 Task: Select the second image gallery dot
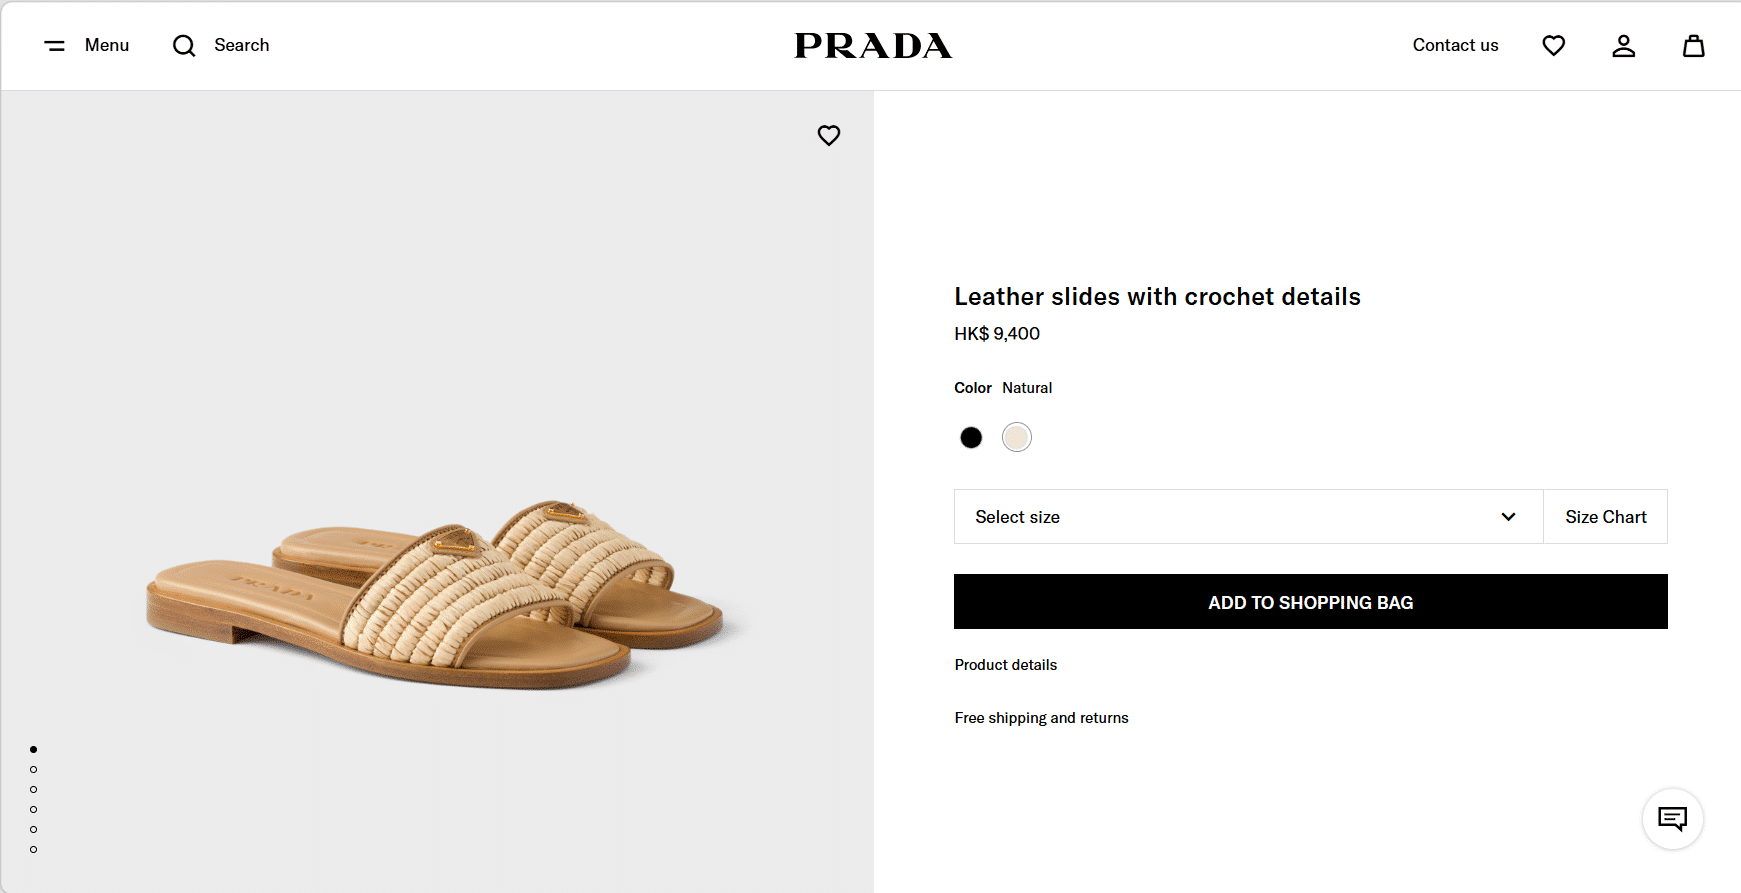34,769
